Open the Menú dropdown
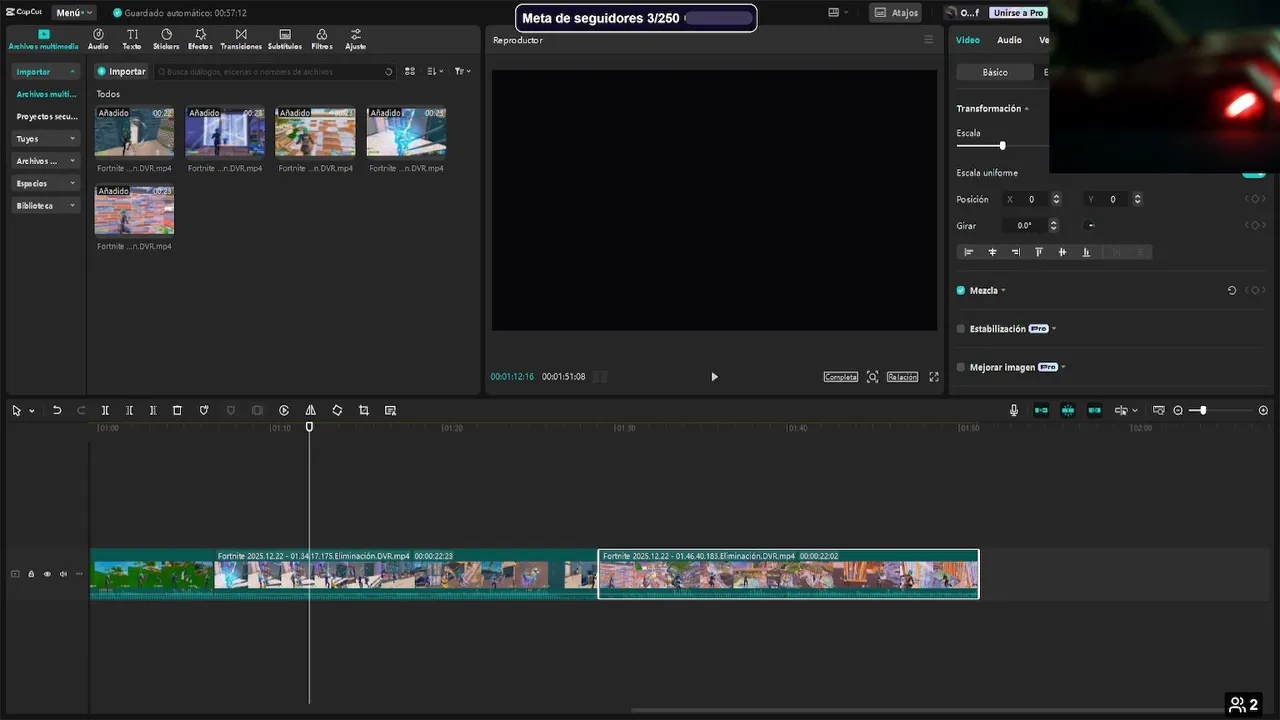 [x=74, y=12]
